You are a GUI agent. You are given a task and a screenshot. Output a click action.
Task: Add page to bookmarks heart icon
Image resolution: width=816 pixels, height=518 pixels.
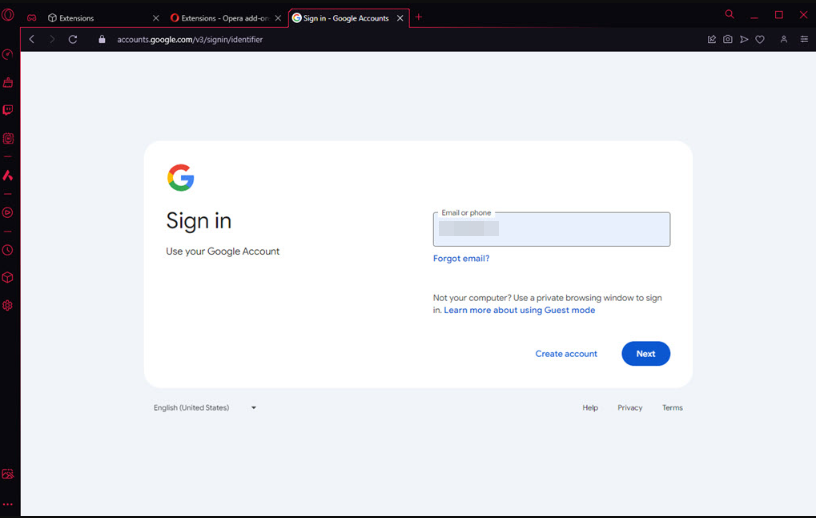760,39
